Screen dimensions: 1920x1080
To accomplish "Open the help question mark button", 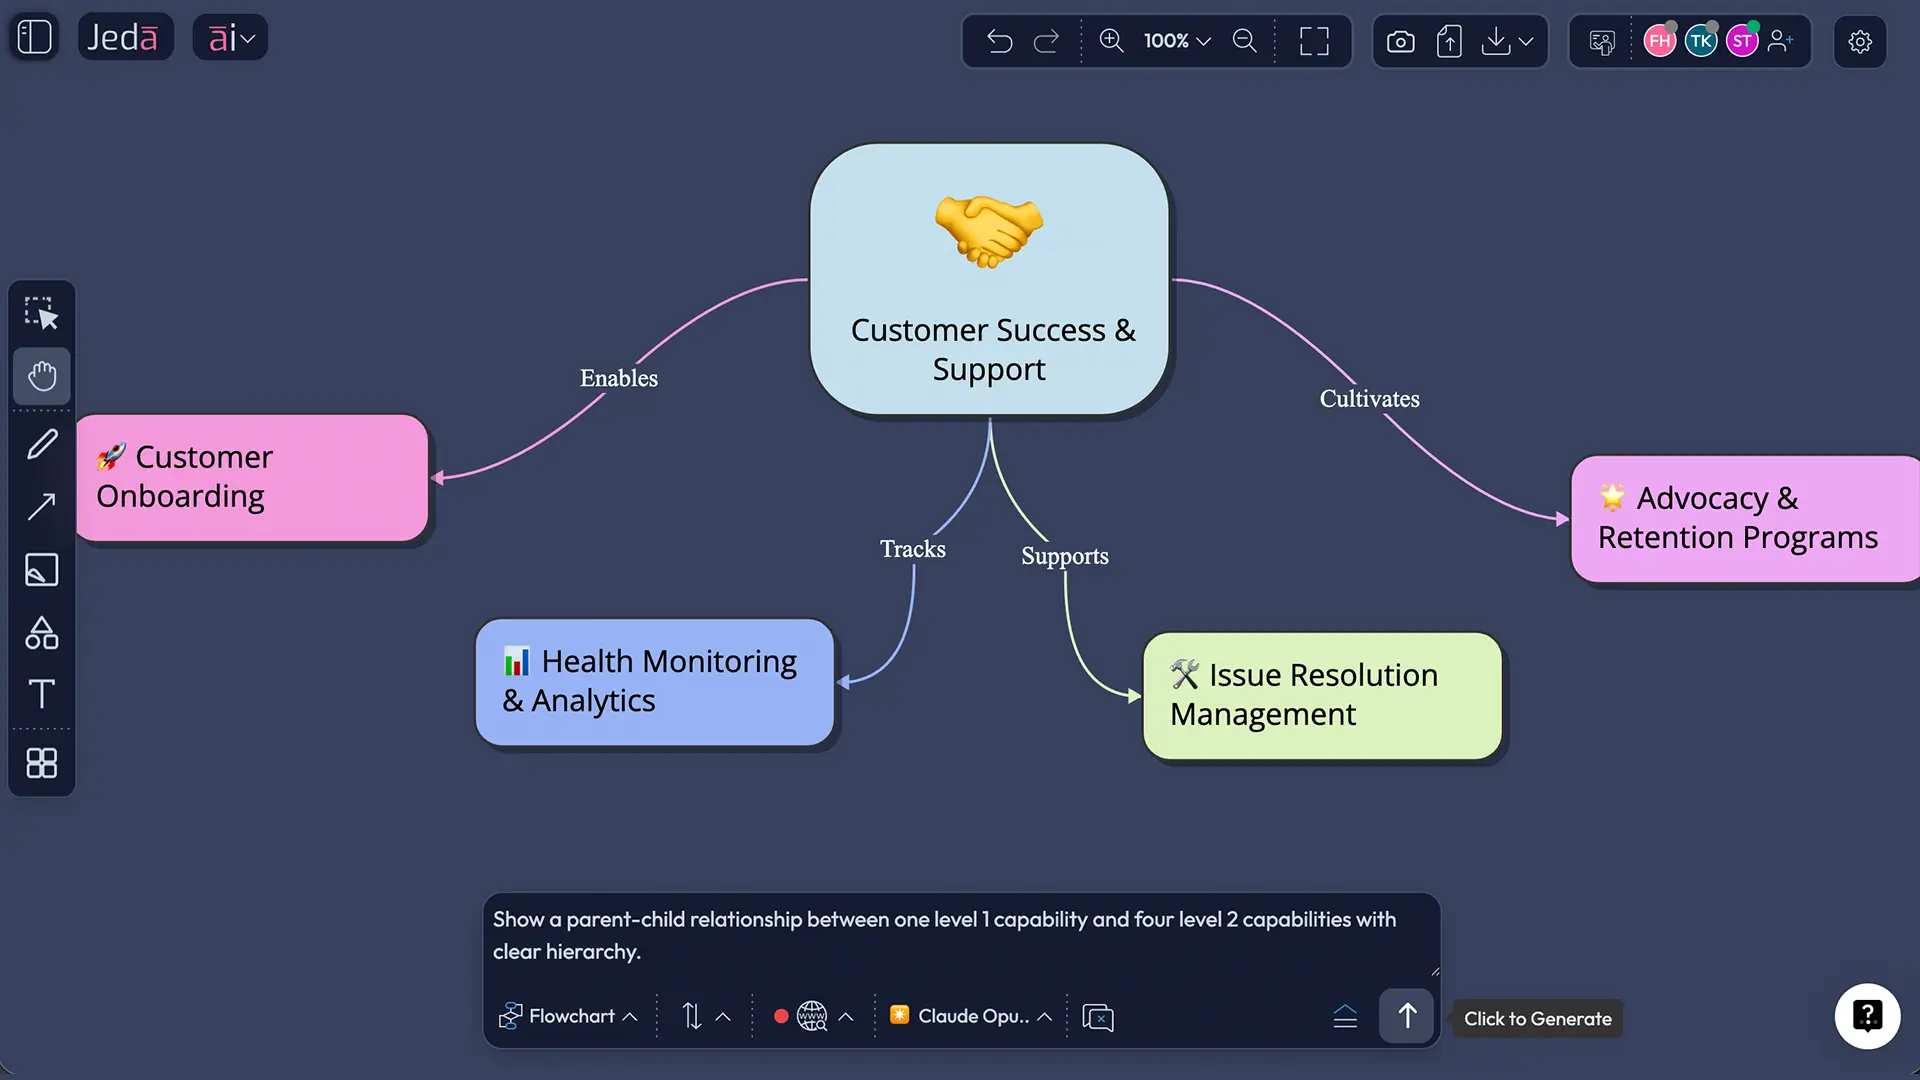I will 1866,1016.
